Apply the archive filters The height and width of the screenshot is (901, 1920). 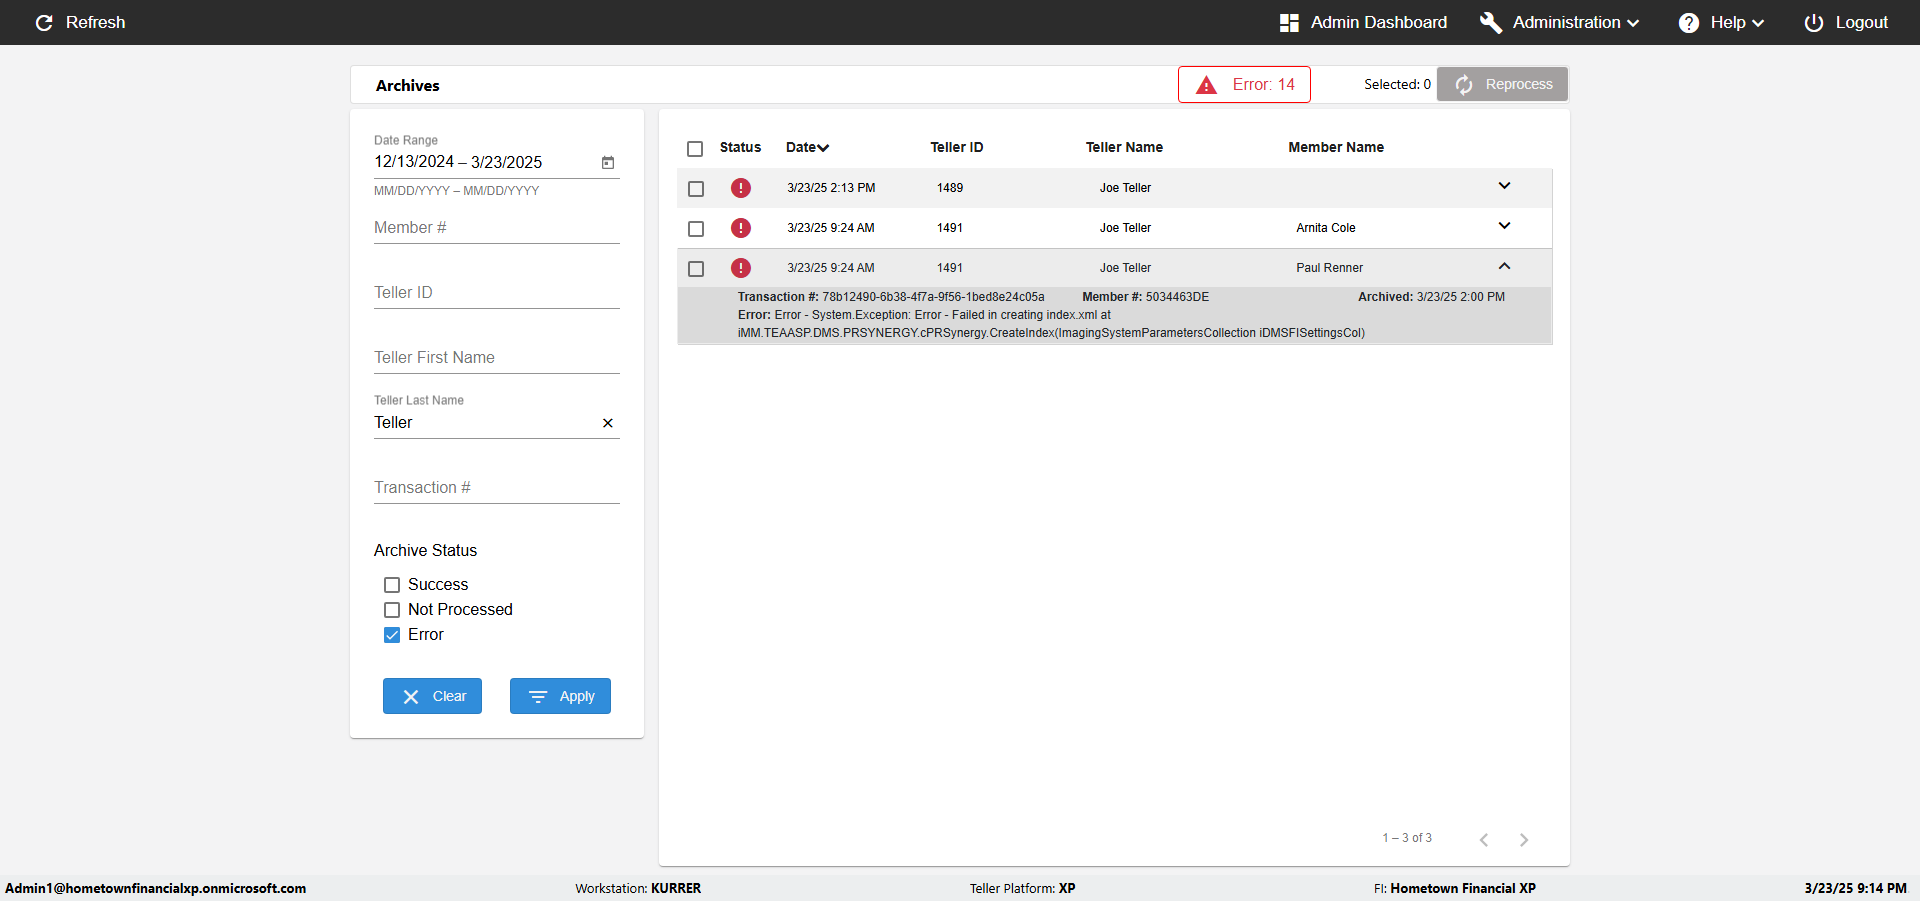[560, 696]
